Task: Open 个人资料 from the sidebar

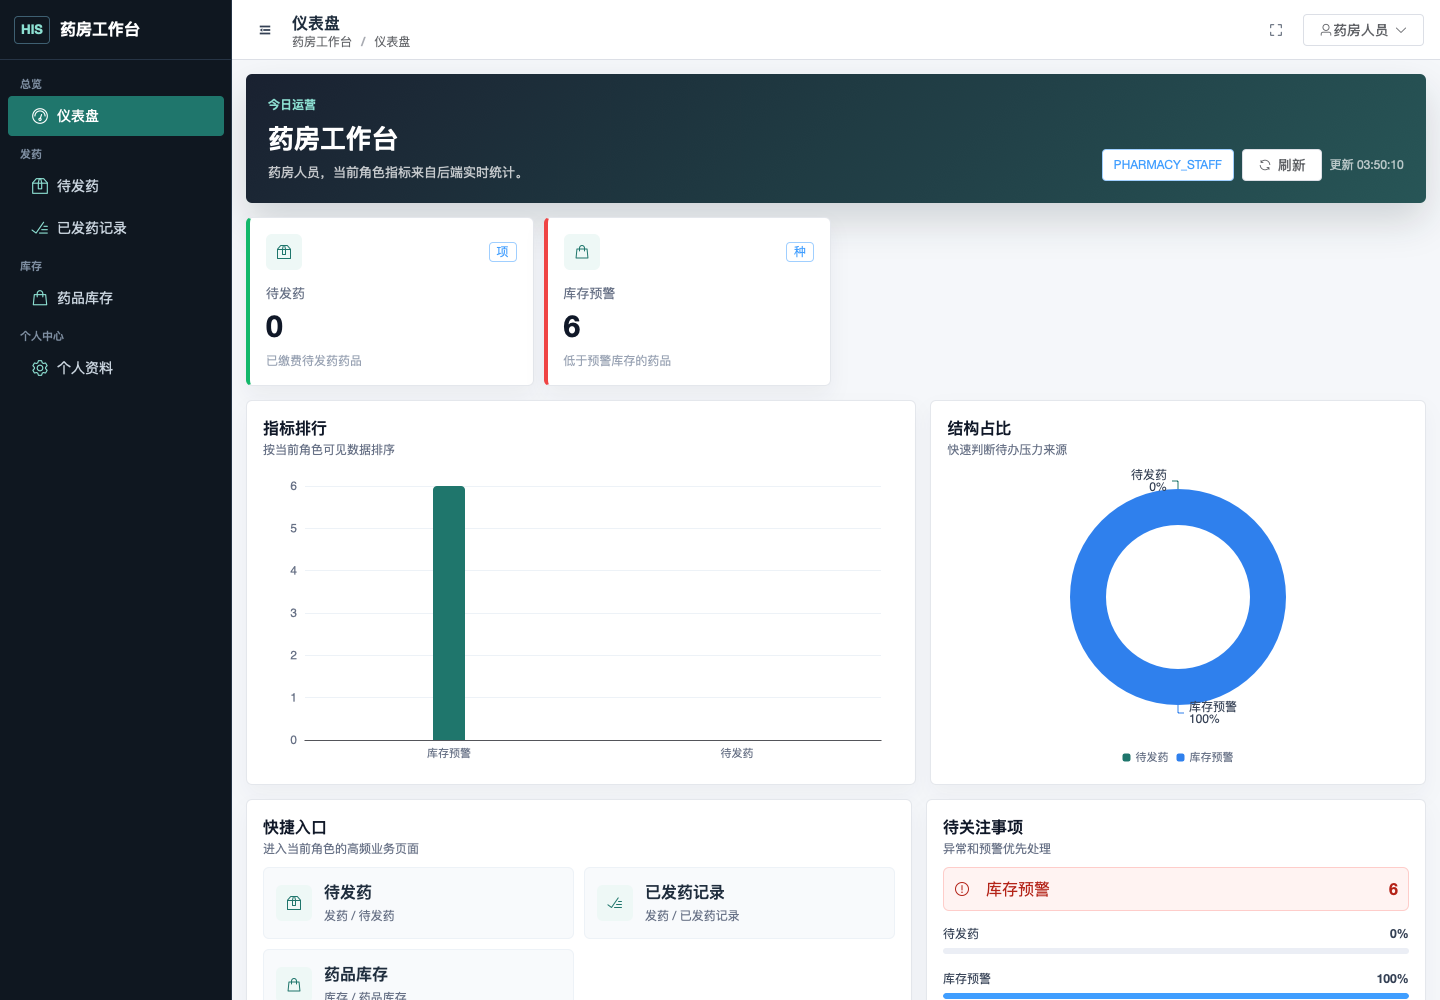Action: point(116,368)
